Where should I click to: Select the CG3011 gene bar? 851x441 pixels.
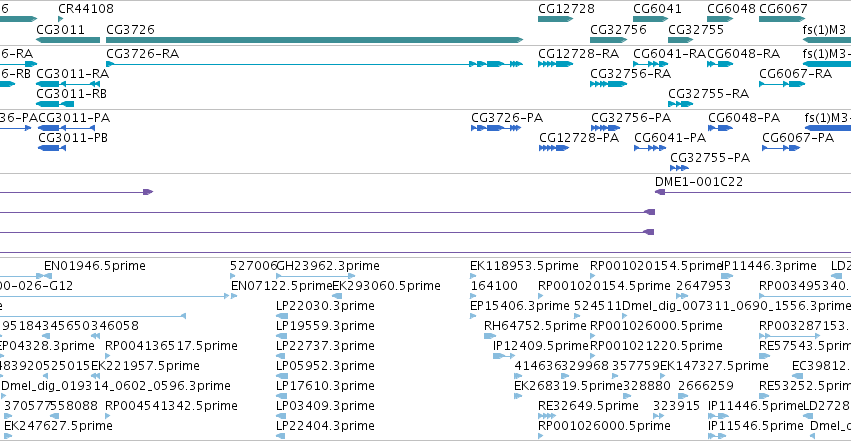pyautogui.click(x=68, y=40)
